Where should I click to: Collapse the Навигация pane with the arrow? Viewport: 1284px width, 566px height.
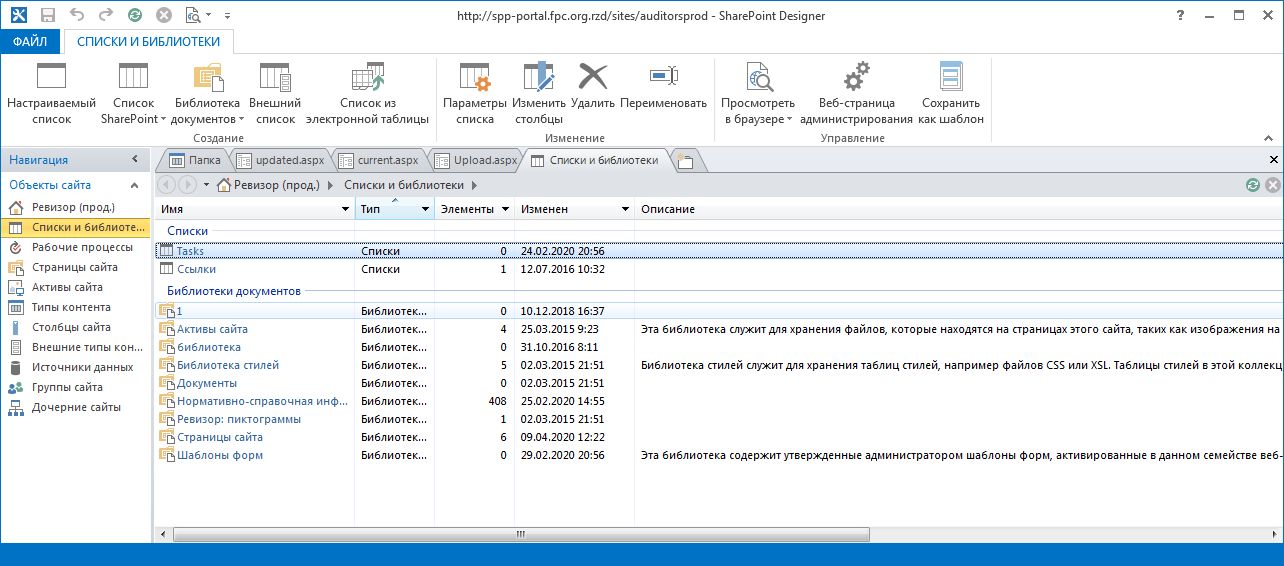135,160
